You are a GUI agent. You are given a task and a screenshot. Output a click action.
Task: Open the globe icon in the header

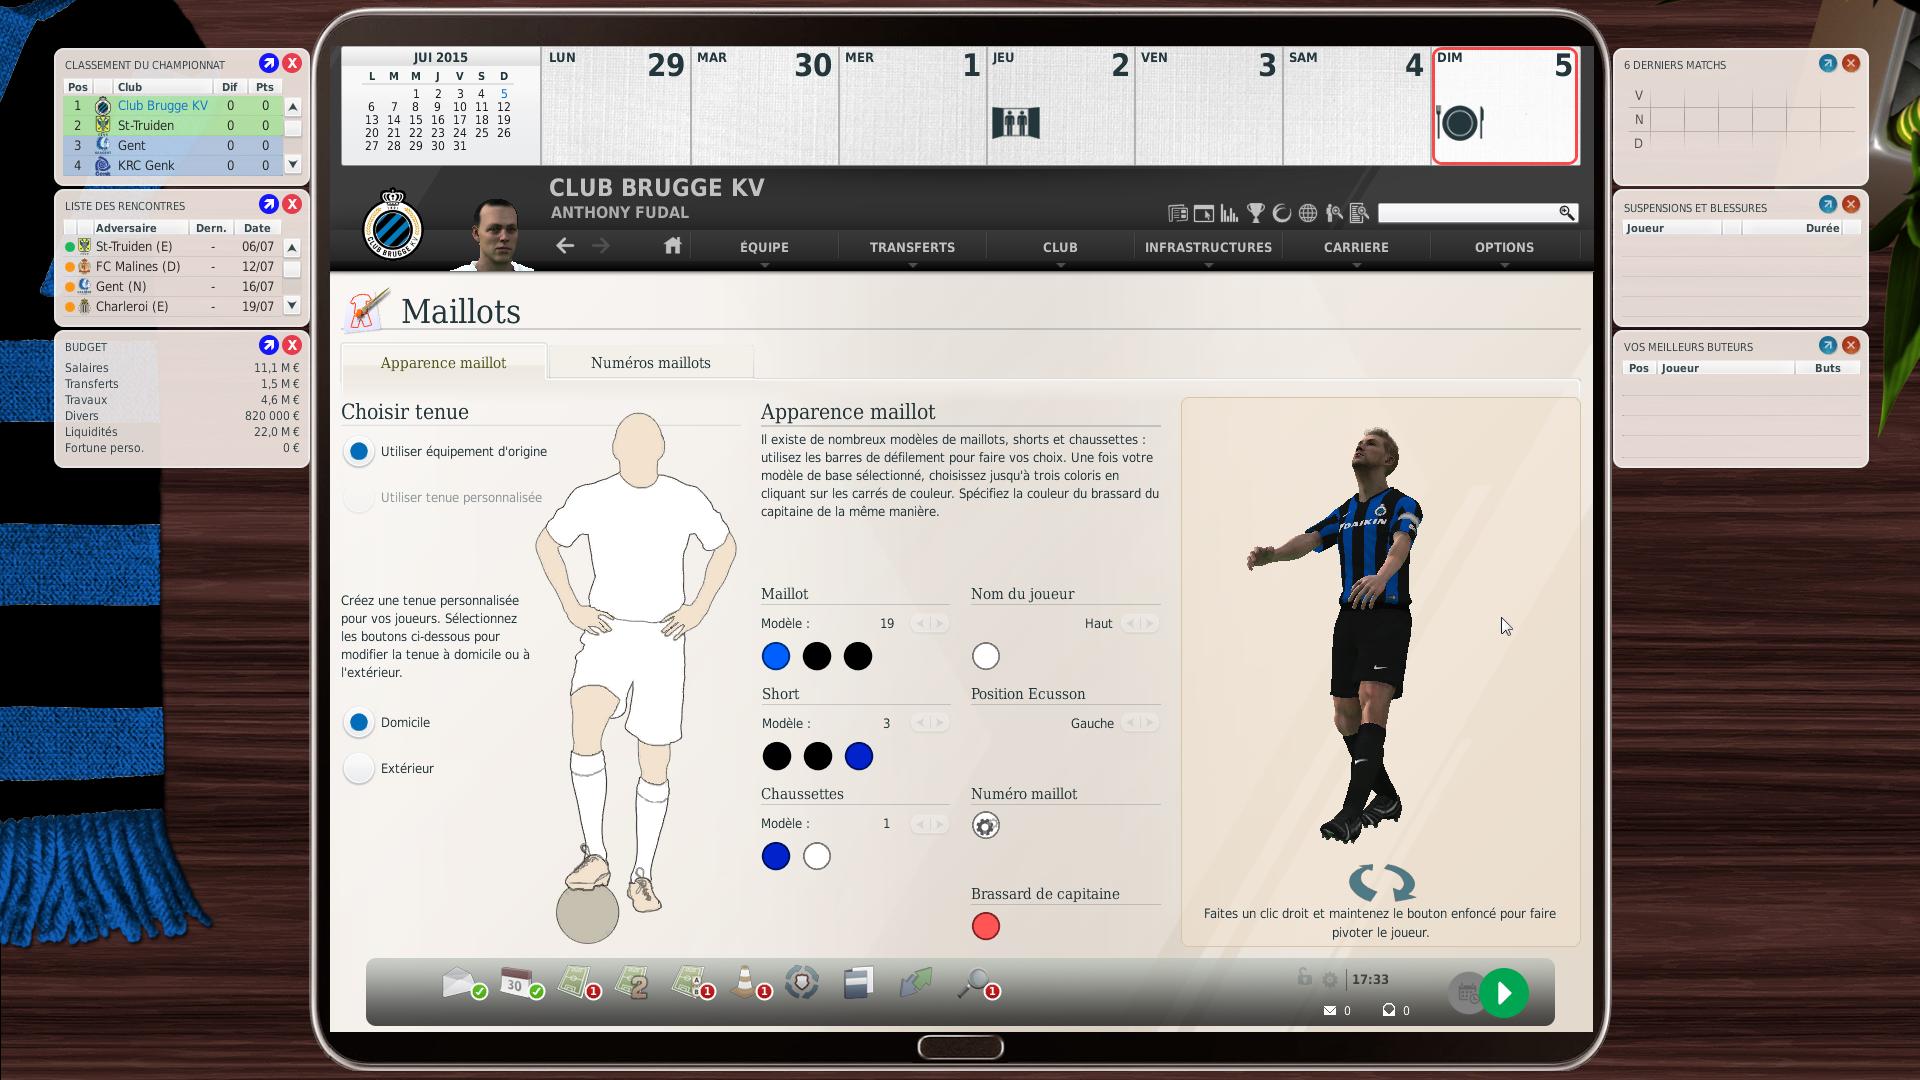tap(1308, 213)
